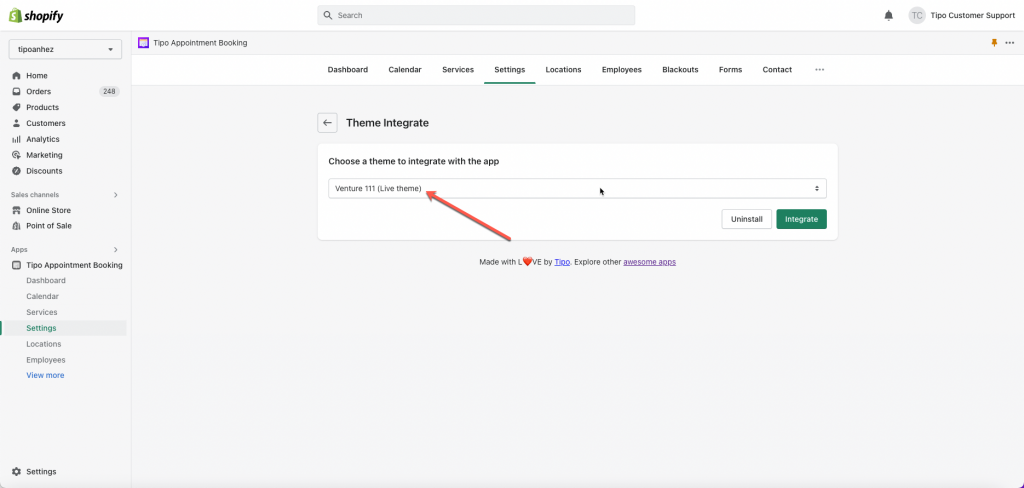This screenshot has width=1024, height=488.
Task: Open the app header three-dot menu
Action: pyautogui.click(x=1010, y=43)
